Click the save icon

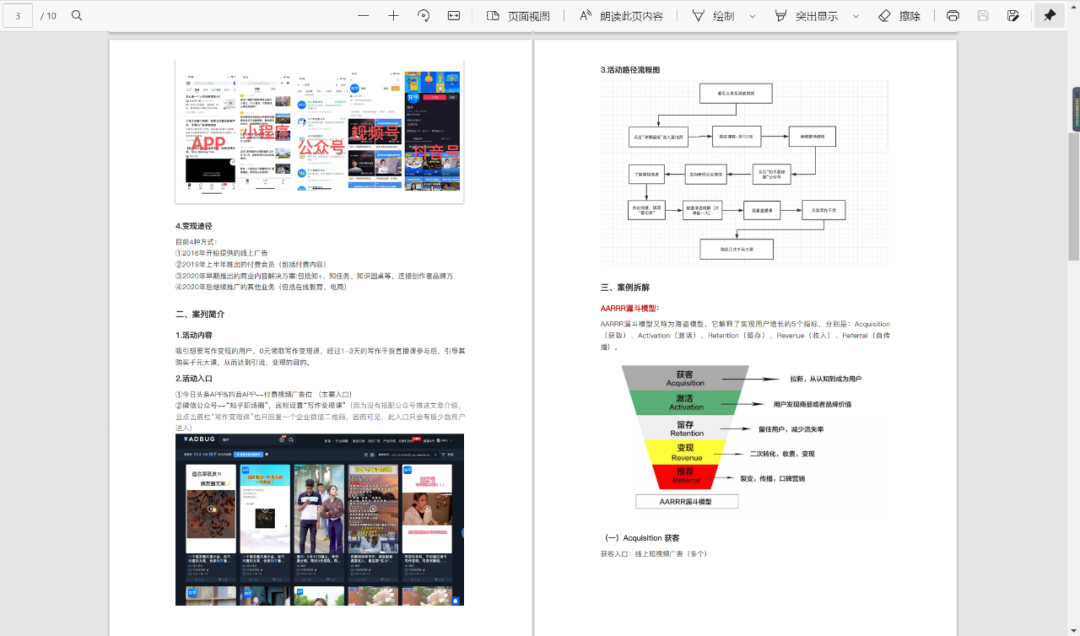pyautogui.click(x=983, y=15)
